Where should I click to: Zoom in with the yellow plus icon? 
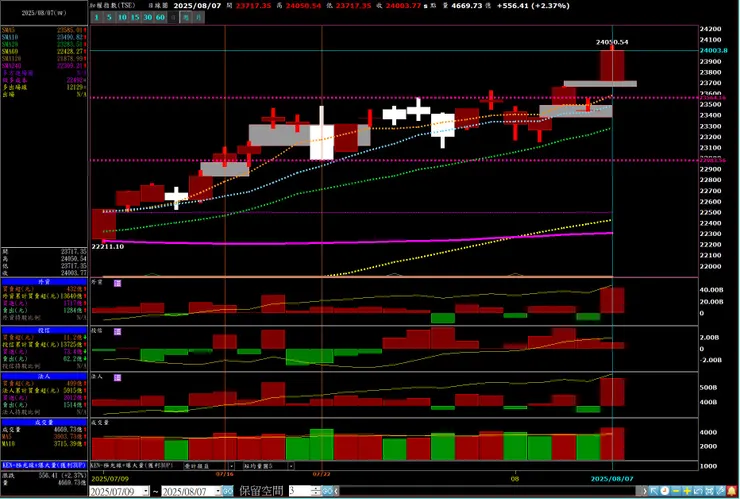687,491
